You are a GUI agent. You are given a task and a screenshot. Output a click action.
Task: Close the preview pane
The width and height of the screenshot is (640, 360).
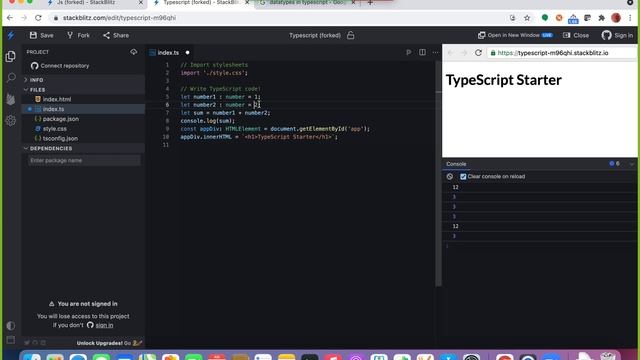click(576, 36)
